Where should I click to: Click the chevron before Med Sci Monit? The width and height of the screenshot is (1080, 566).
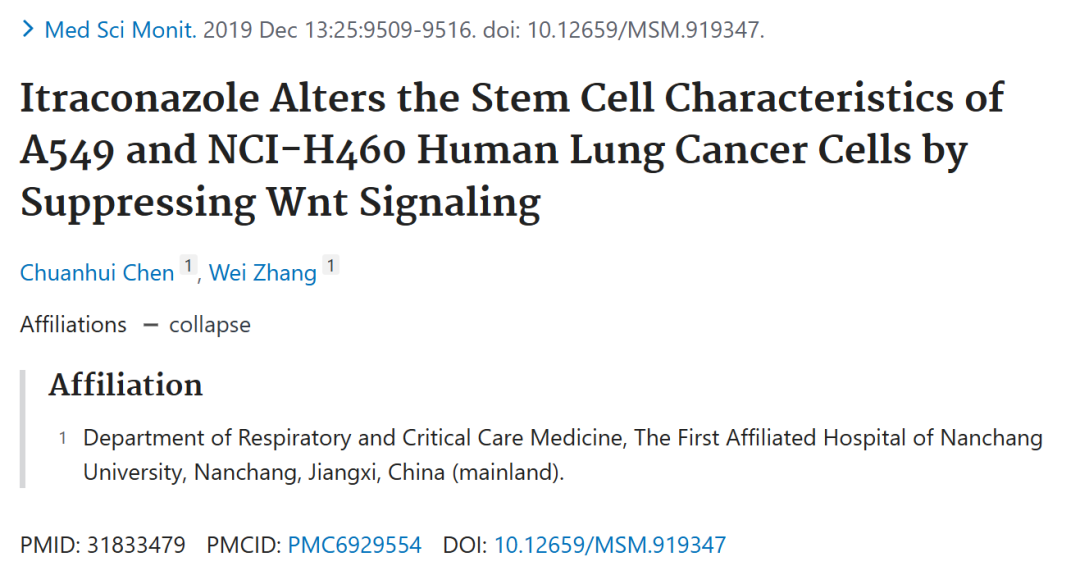(28, 29)
